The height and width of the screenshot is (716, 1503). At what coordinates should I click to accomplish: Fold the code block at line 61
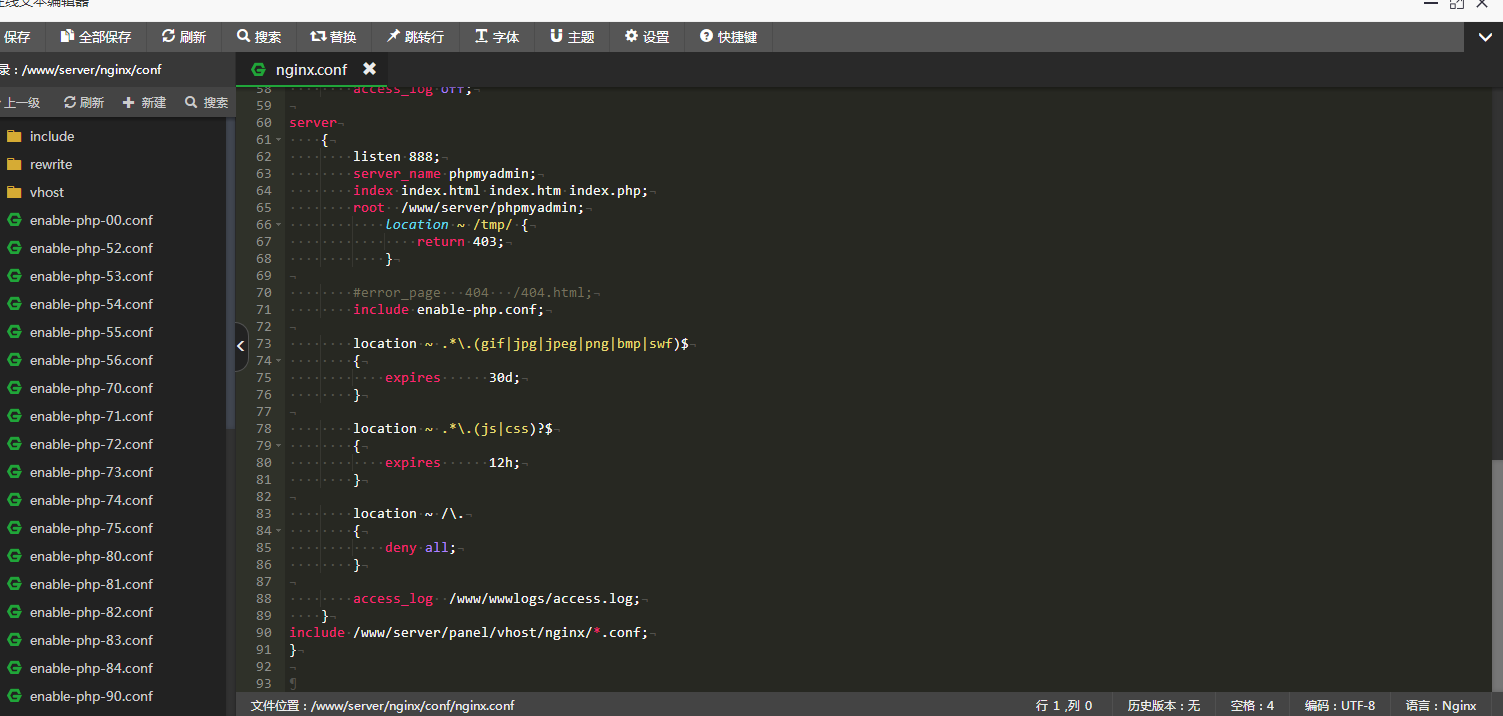(x=279, y=140)
